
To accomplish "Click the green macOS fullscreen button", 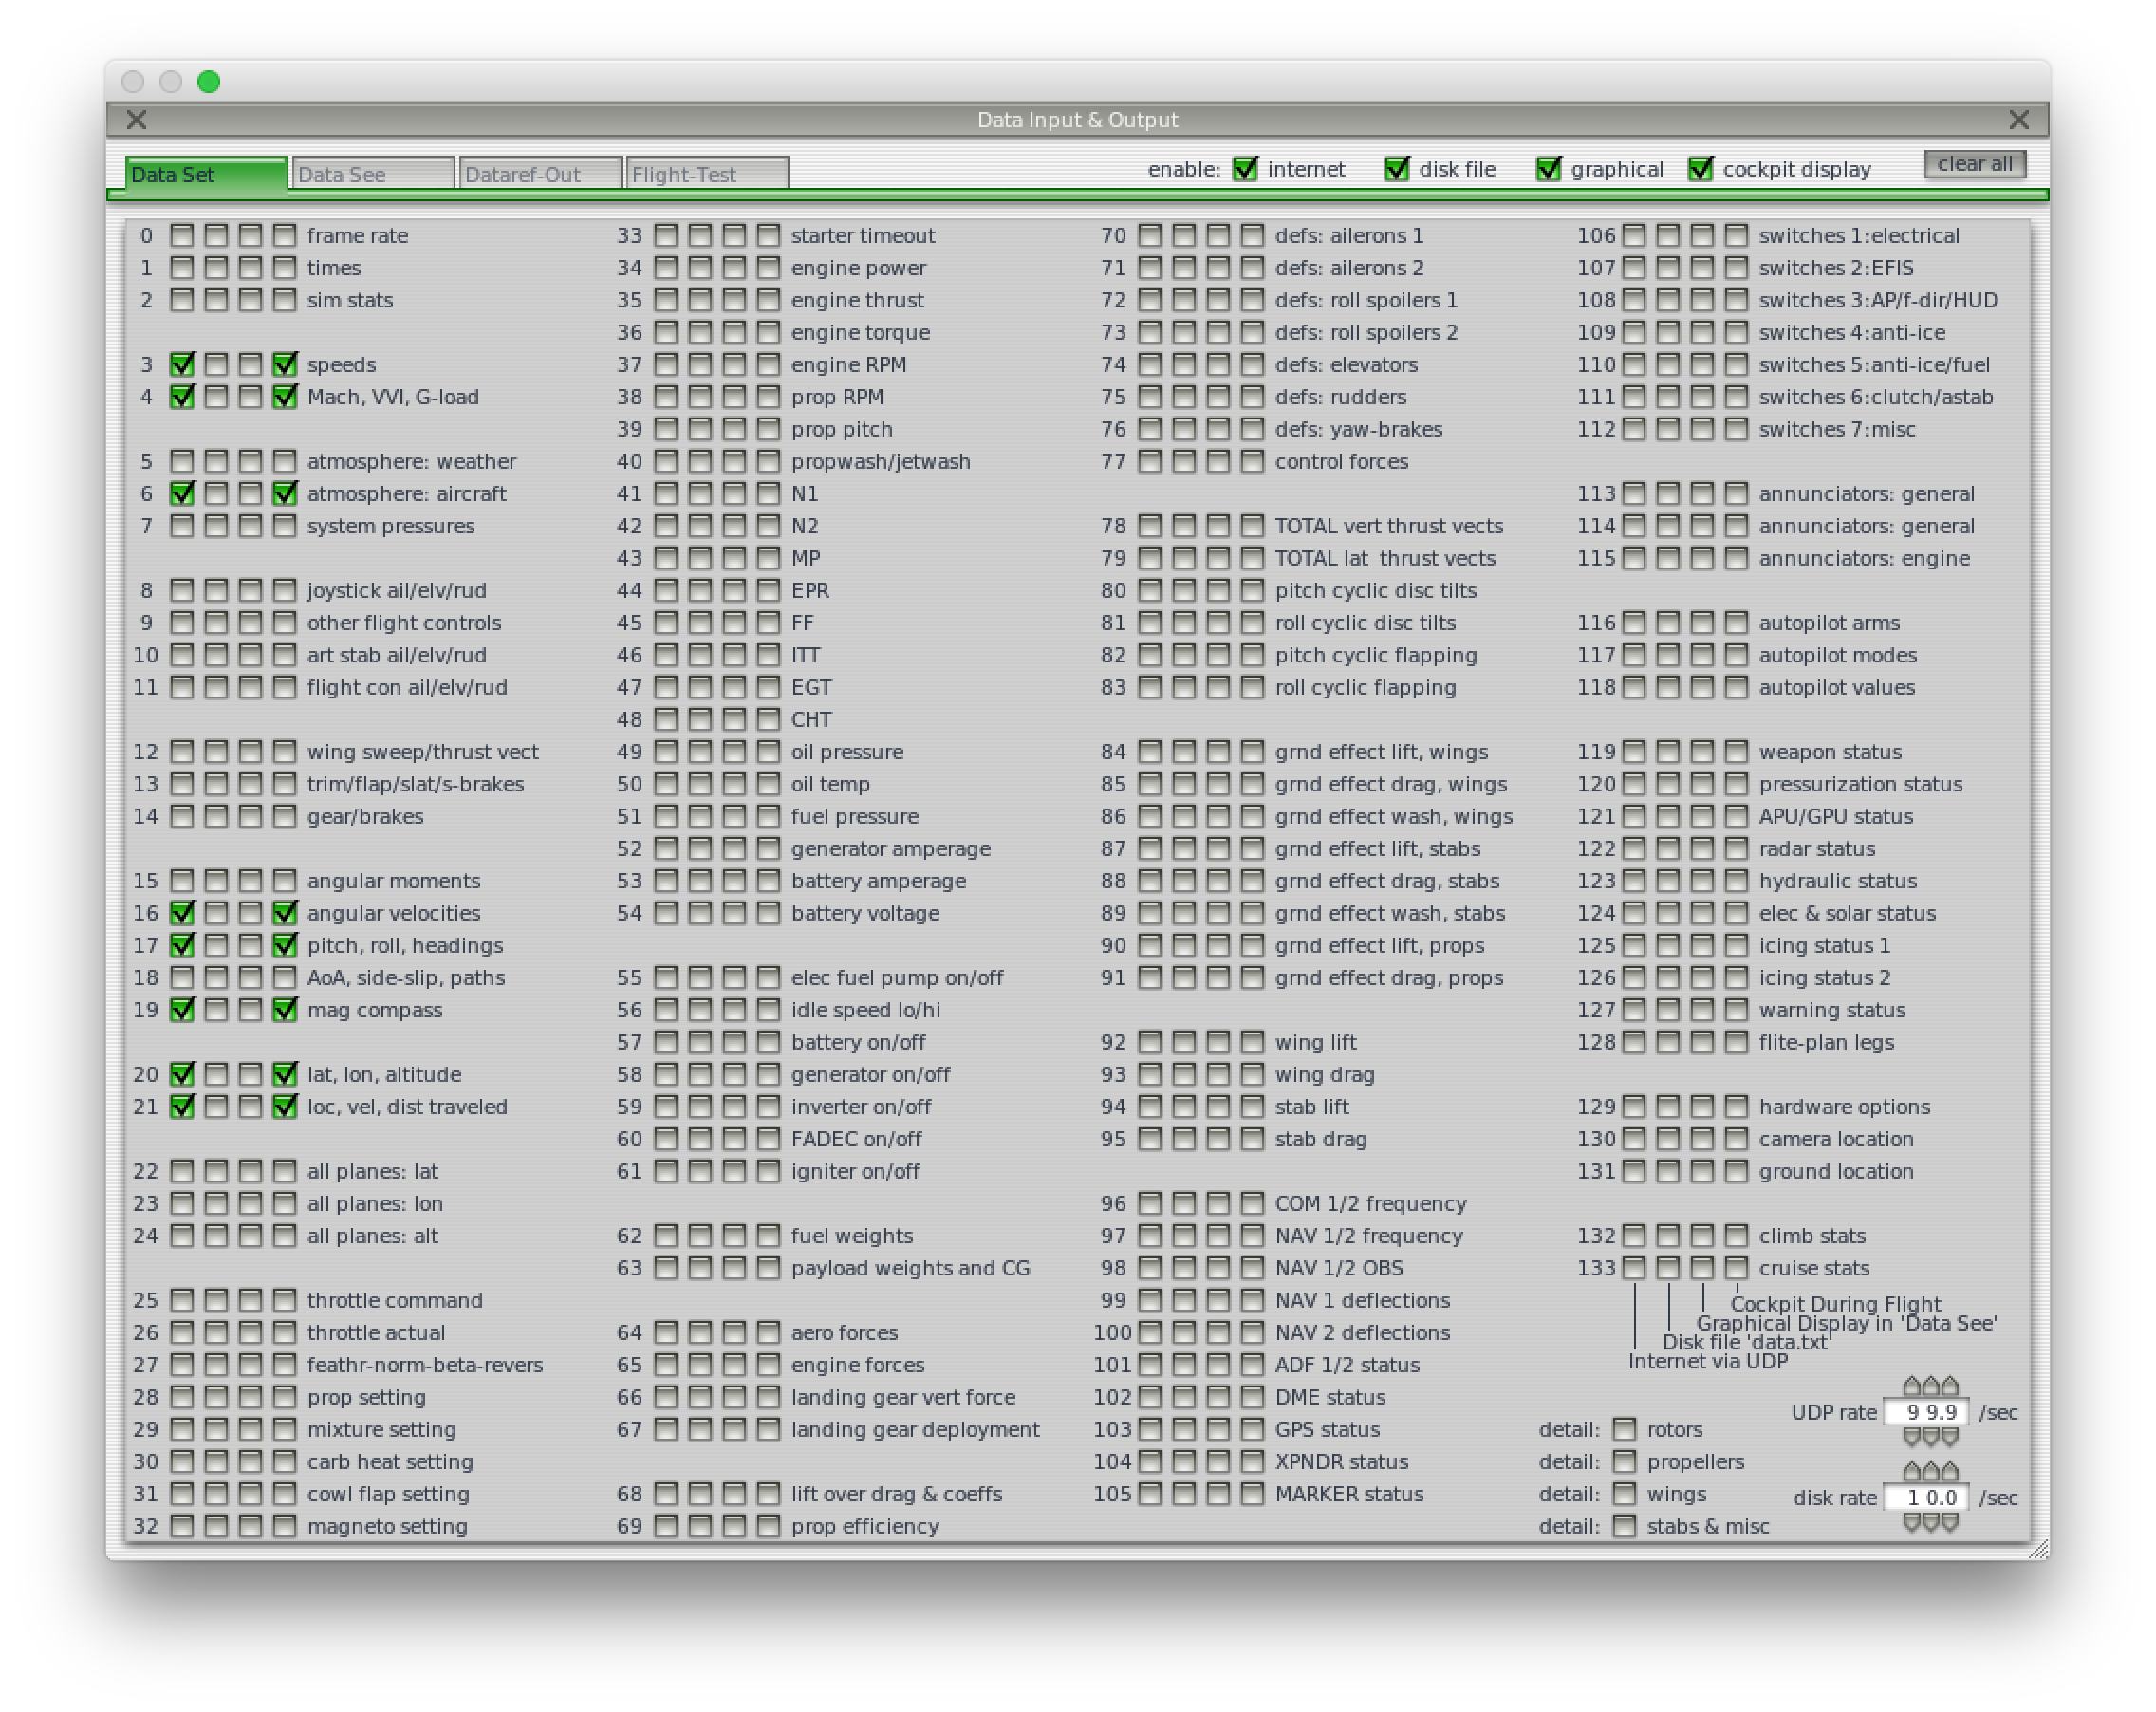I will pos(208,82).
